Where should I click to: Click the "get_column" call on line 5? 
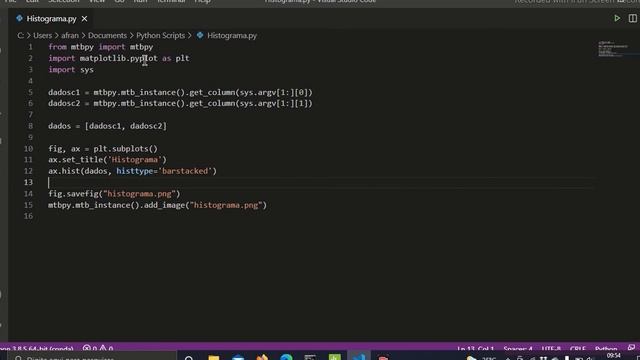(x=212, y=92)
